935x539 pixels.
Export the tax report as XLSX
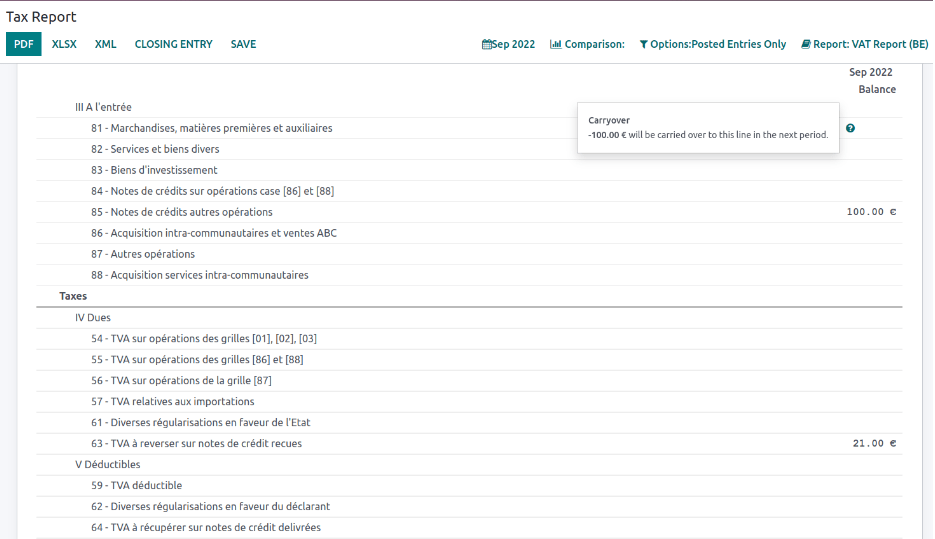point(64,44)
